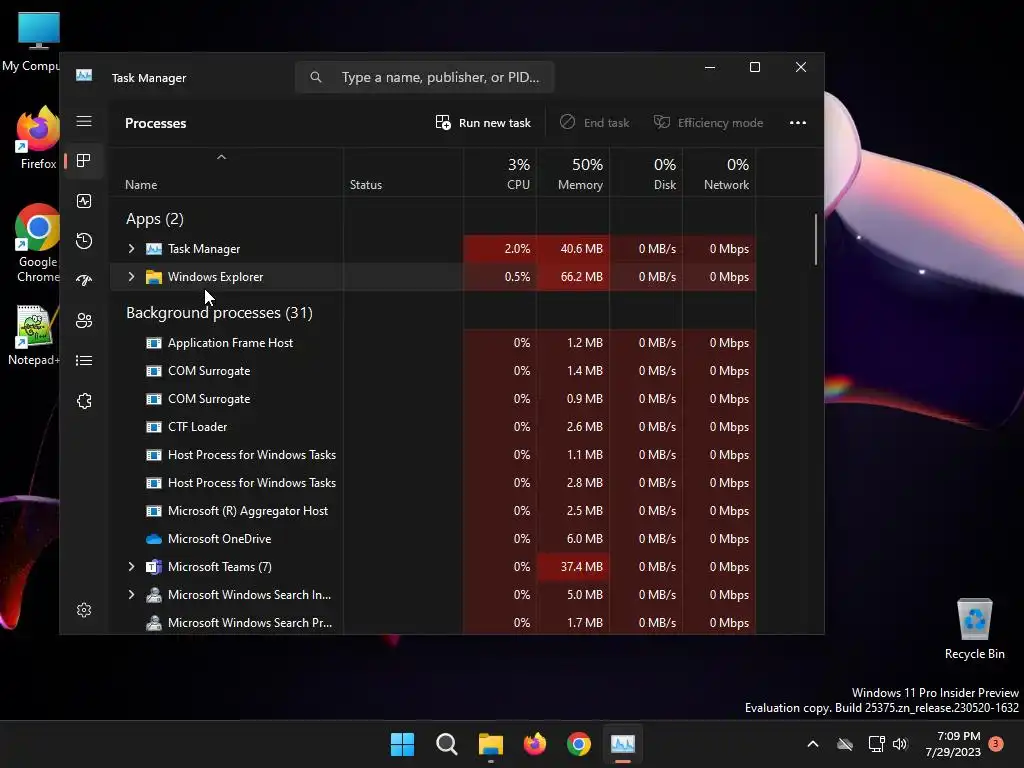Click the 66.2 MB memory cell
Viewport: 1024px width, 768px height.
573,277
